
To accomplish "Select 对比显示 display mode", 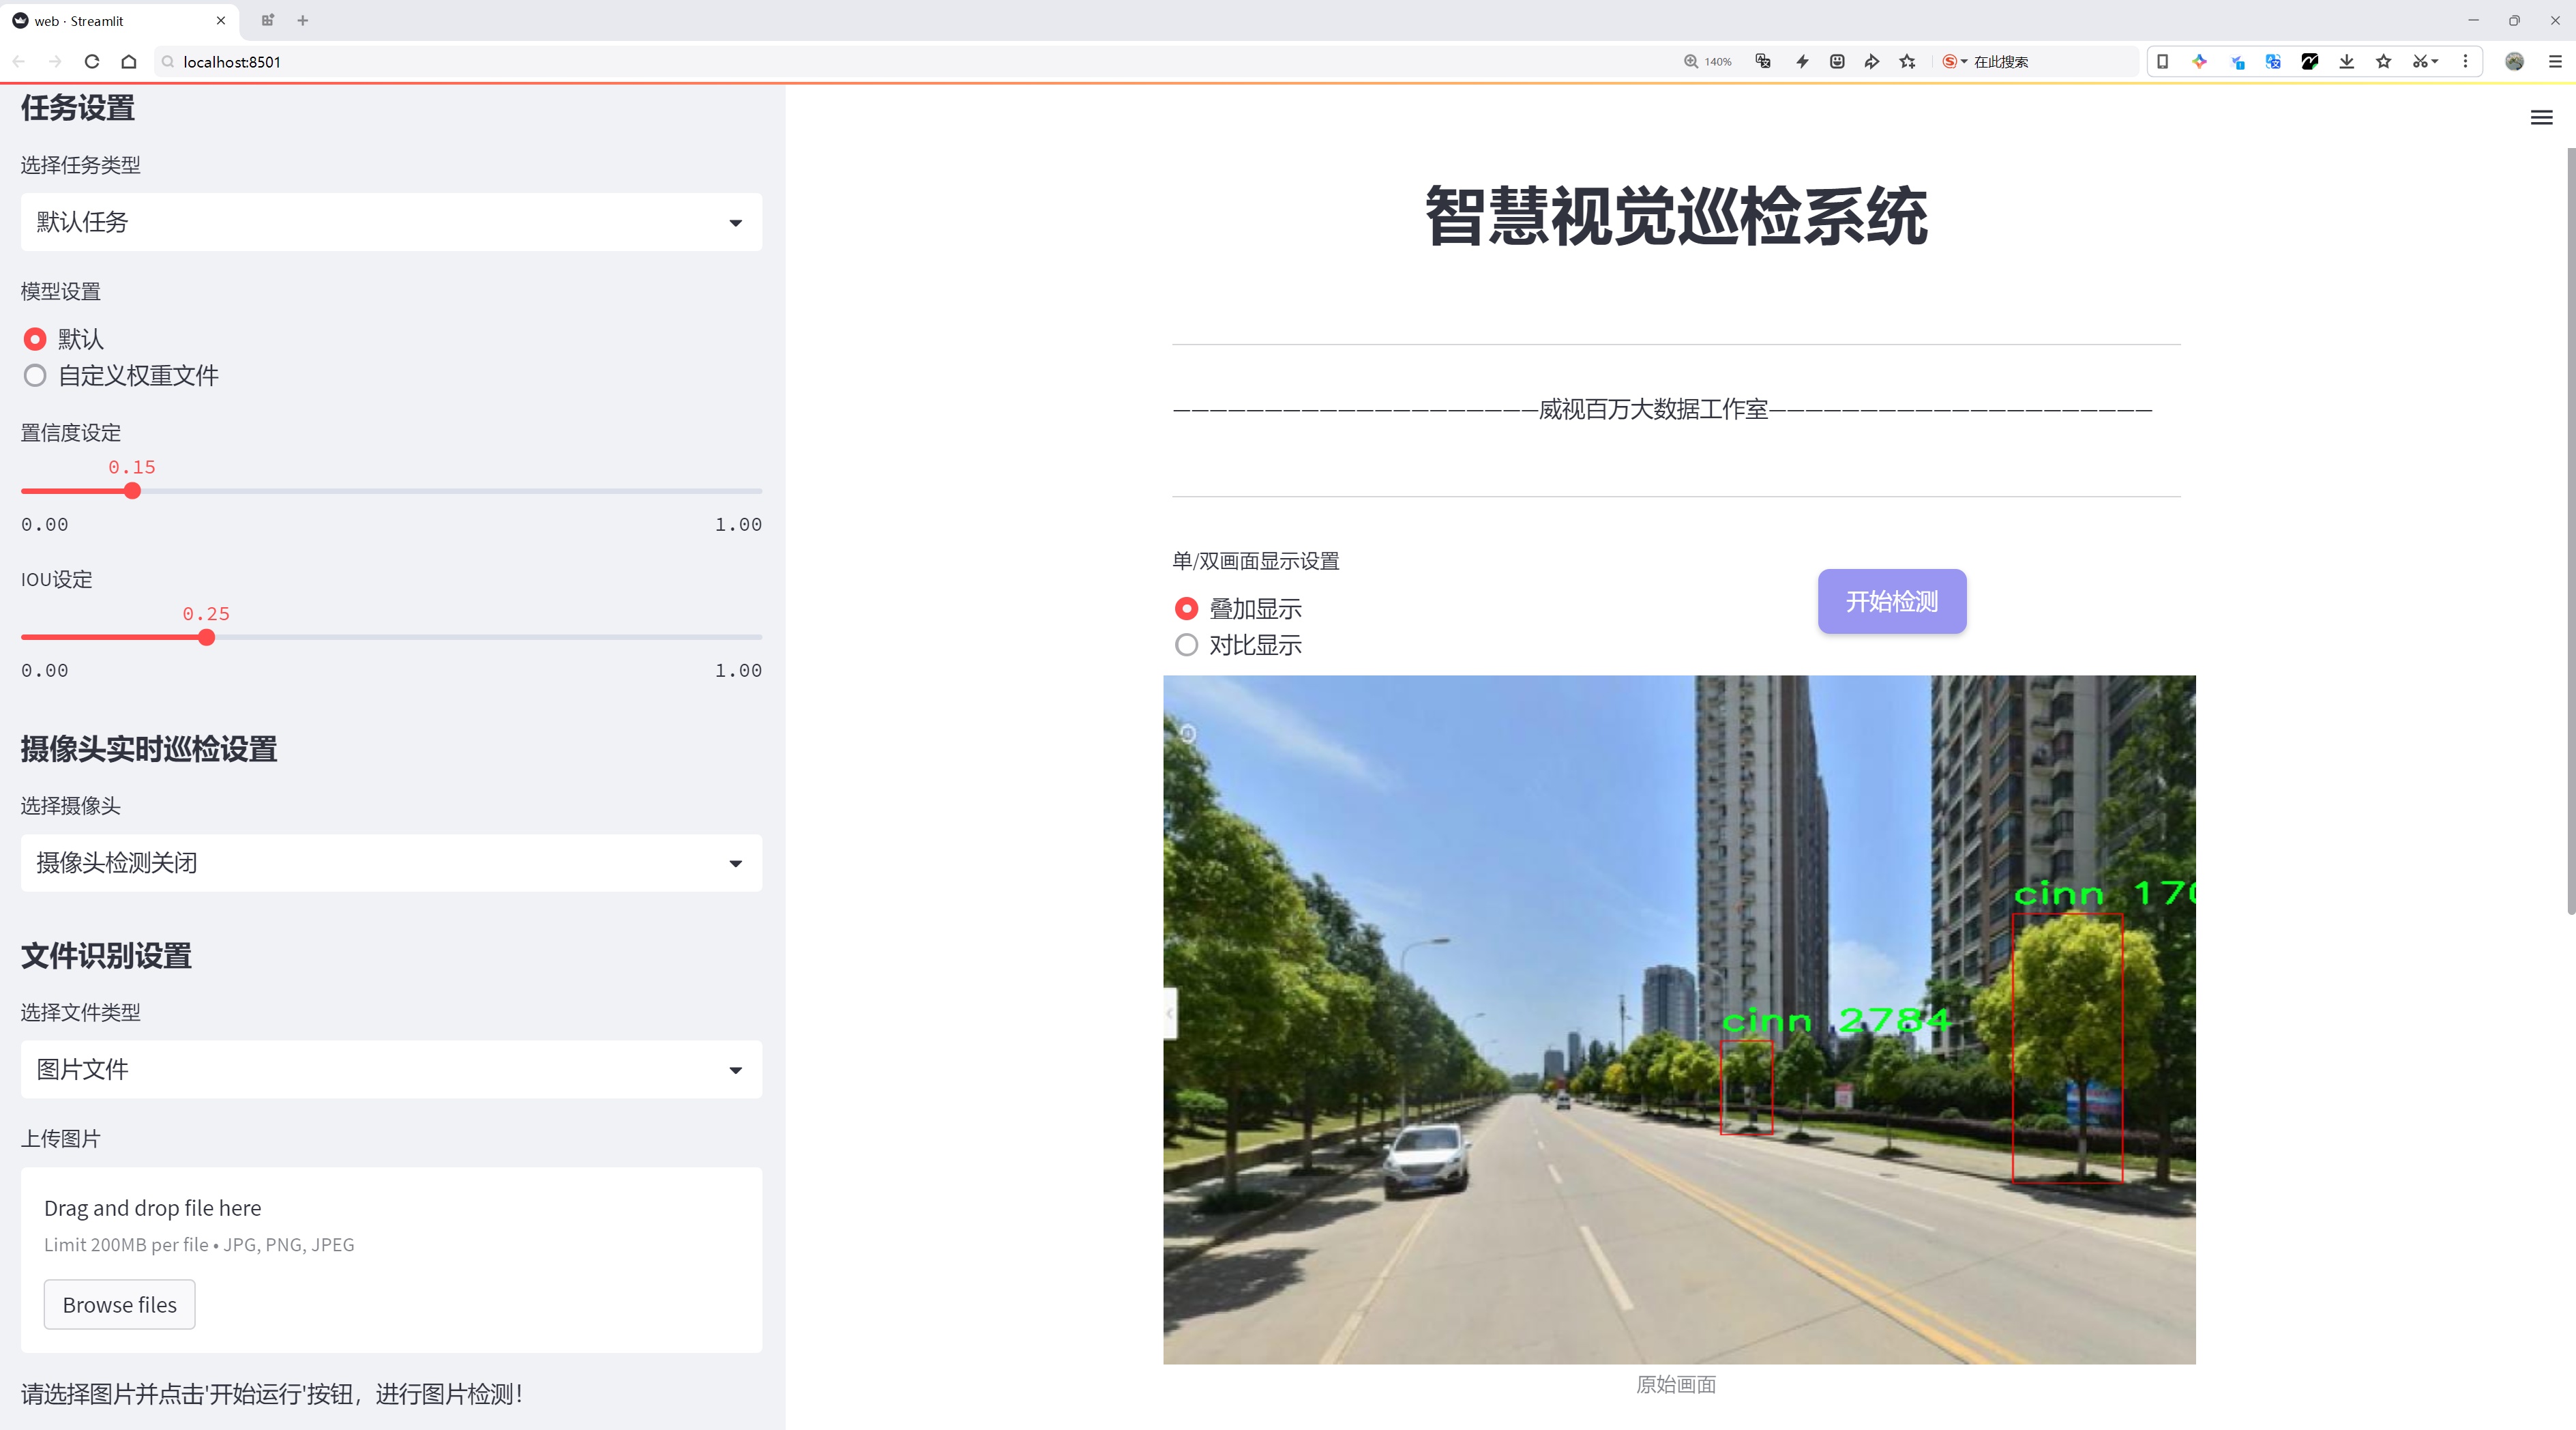I will (1239, 645).
